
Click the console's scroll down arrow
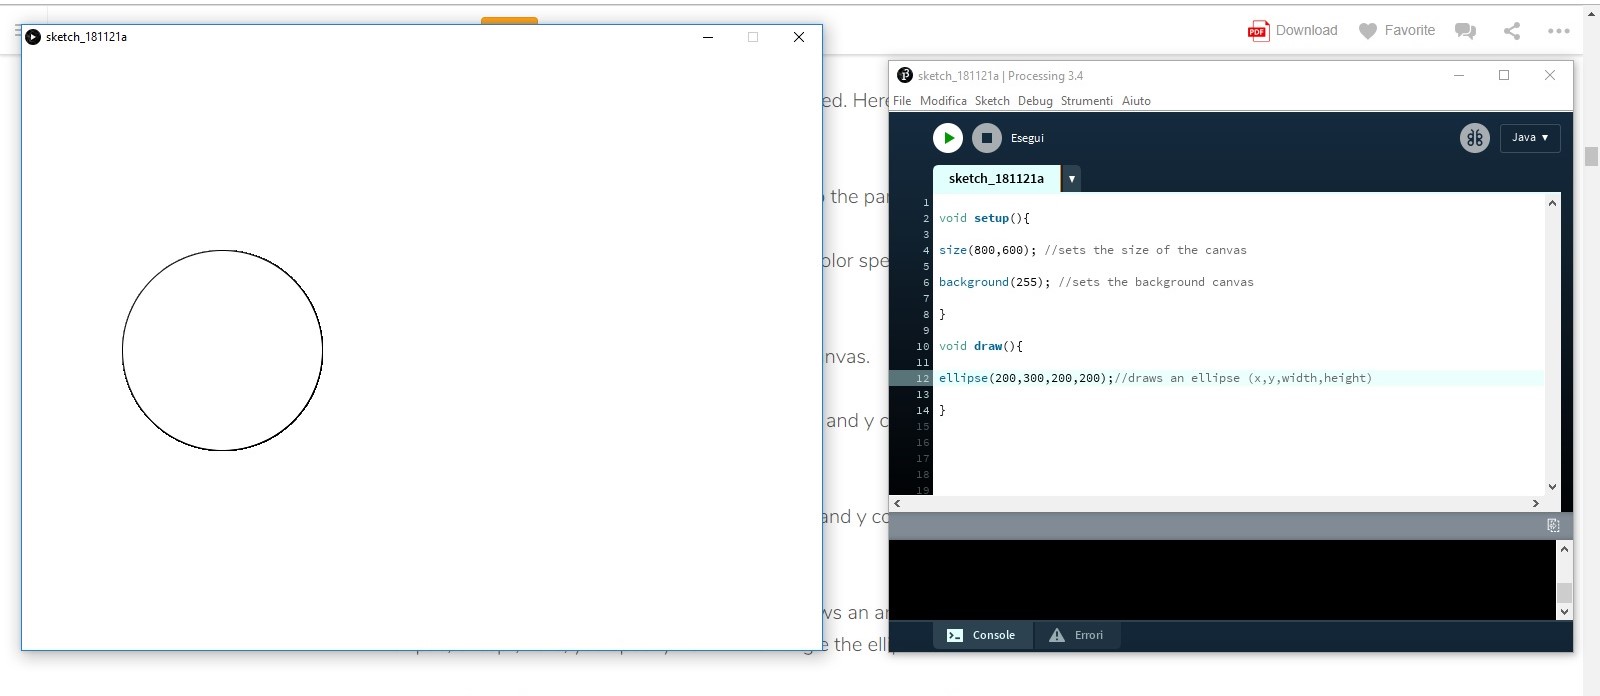pos(1565,611)
